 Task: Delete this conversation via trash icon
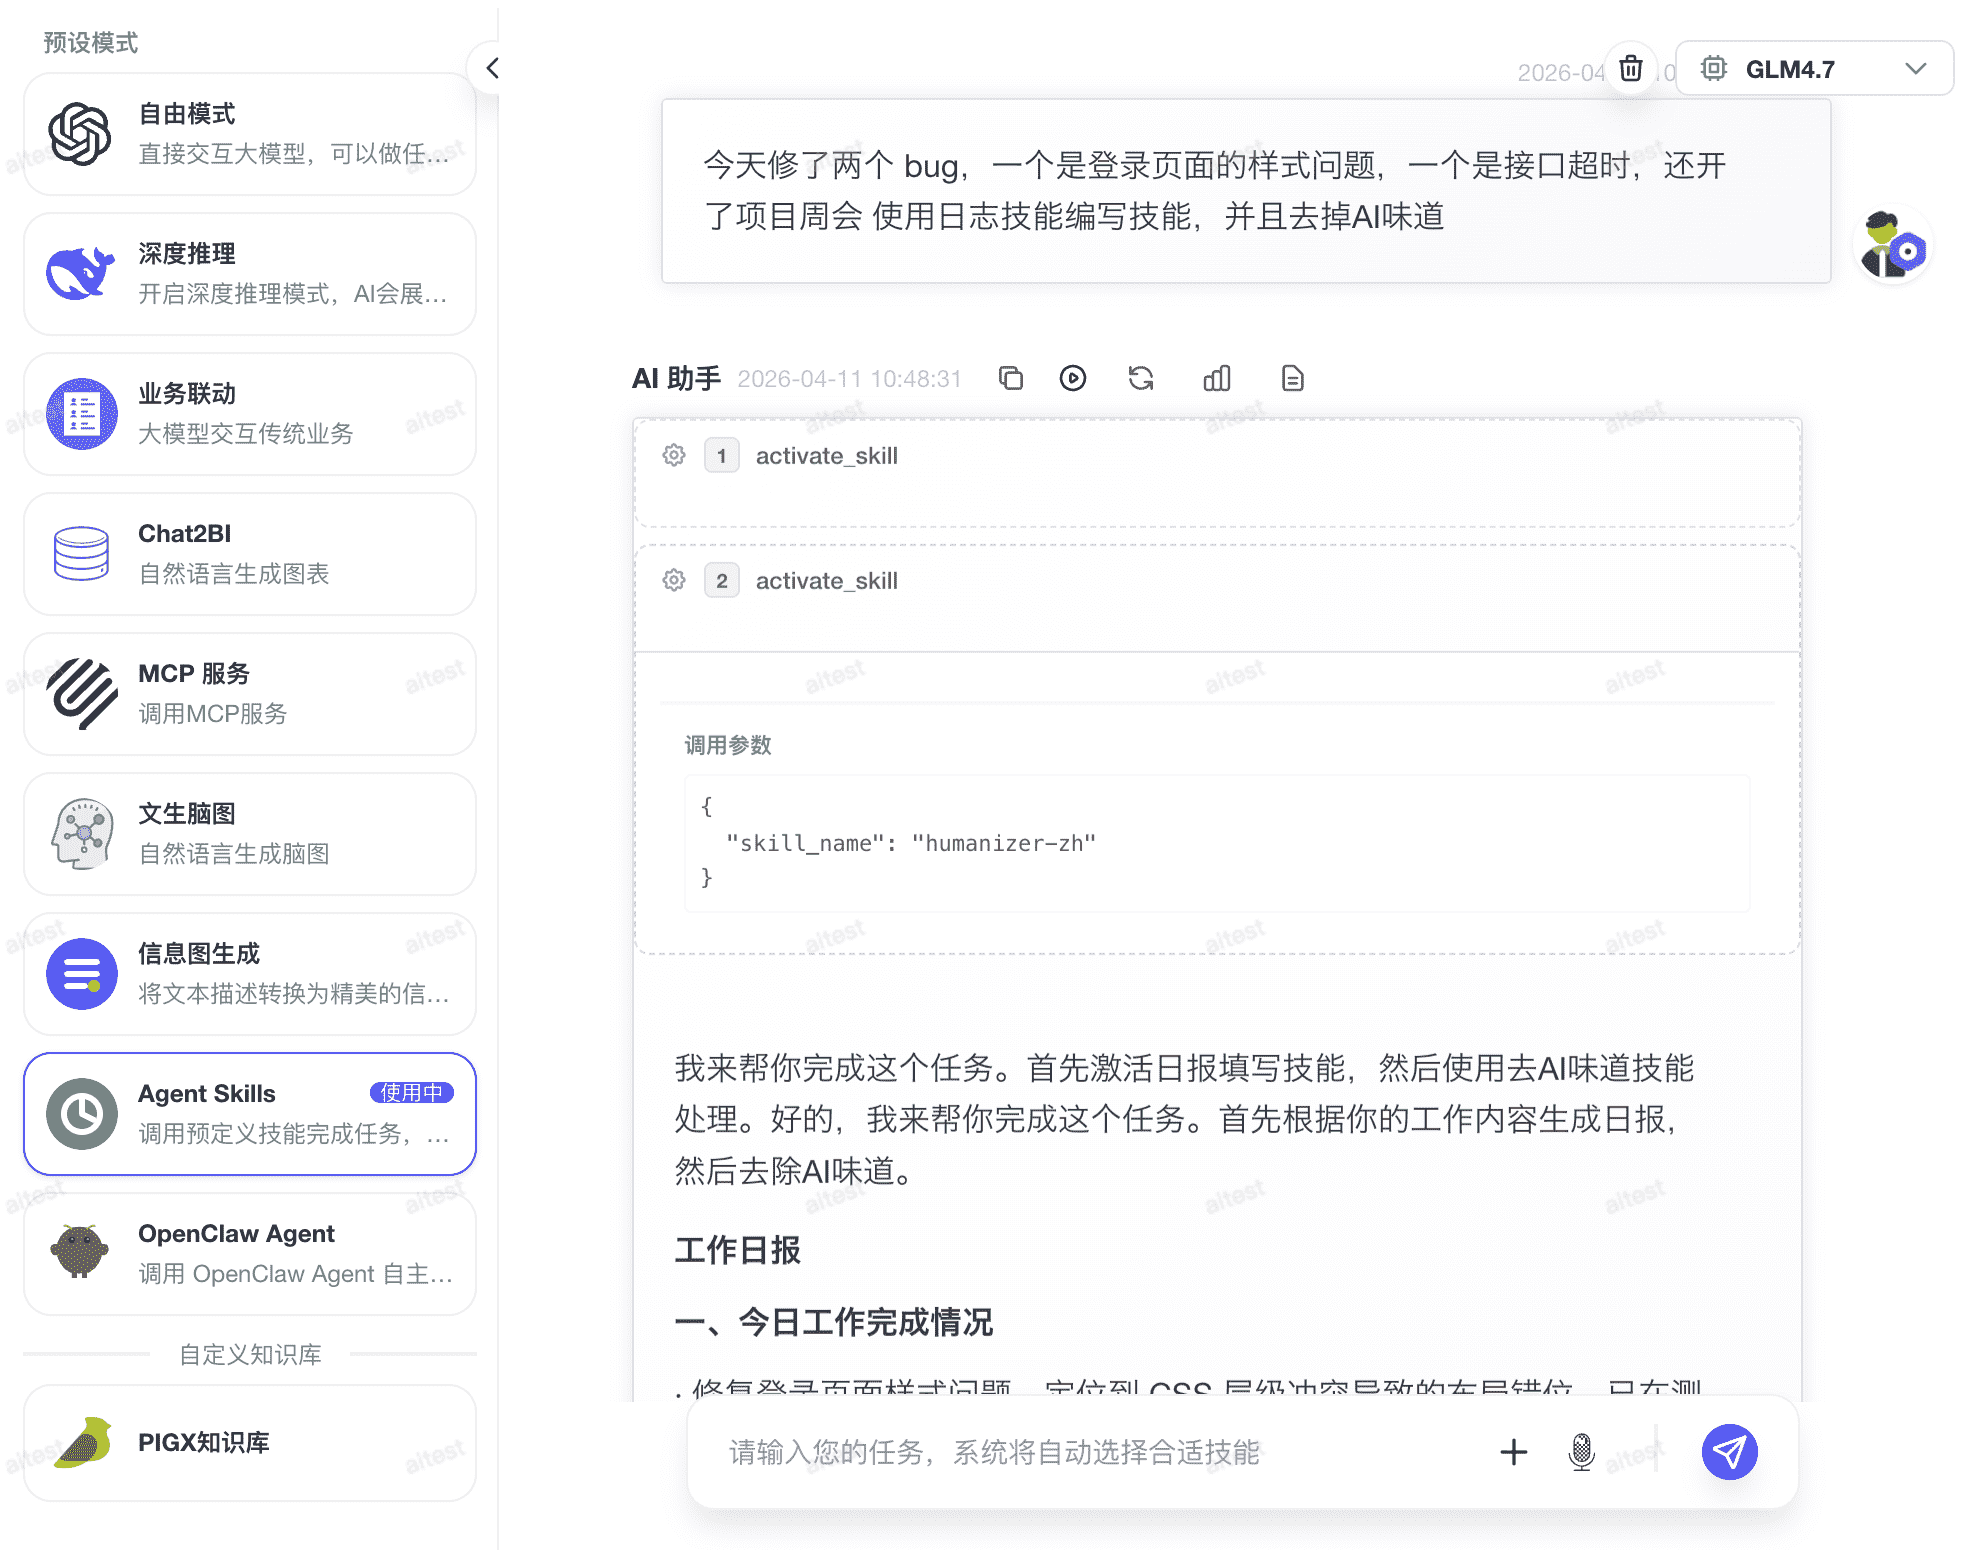point(1630,68)
